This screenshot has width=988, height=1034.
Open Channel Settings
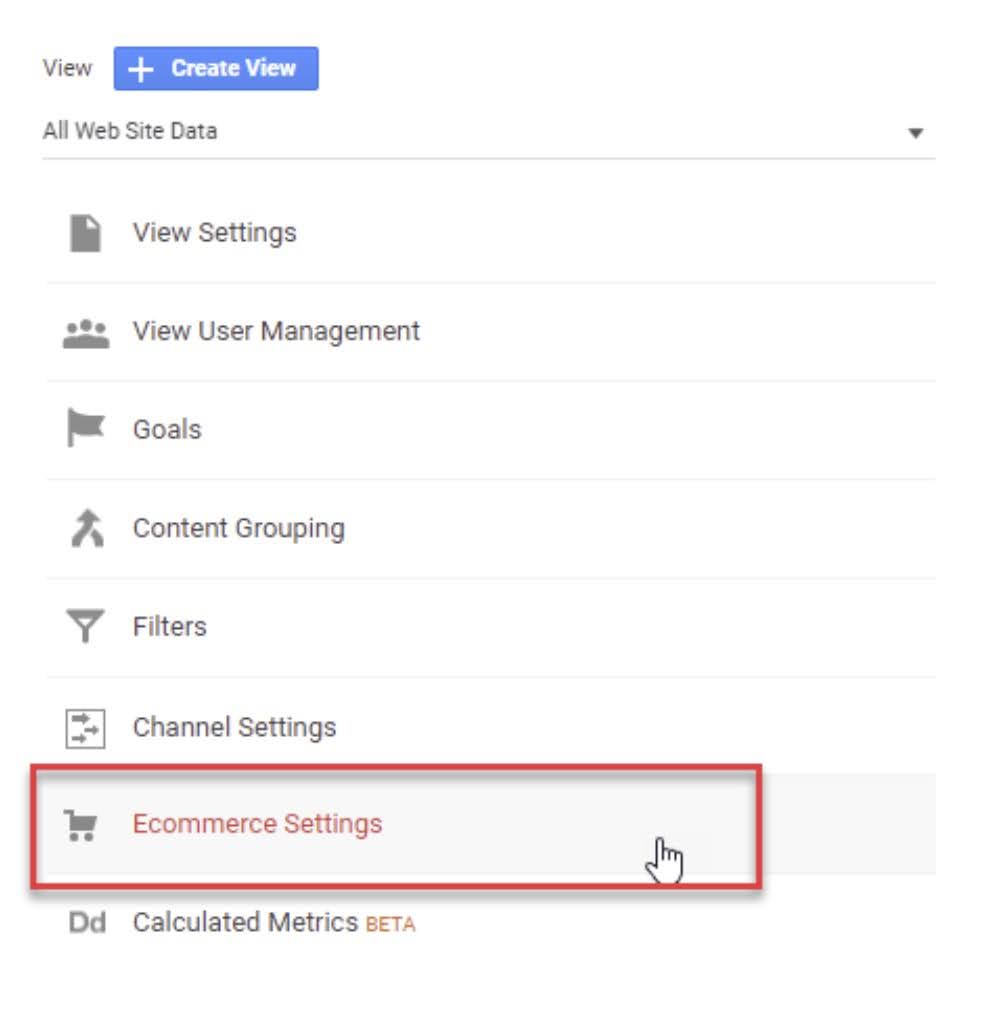click(234, 727)
